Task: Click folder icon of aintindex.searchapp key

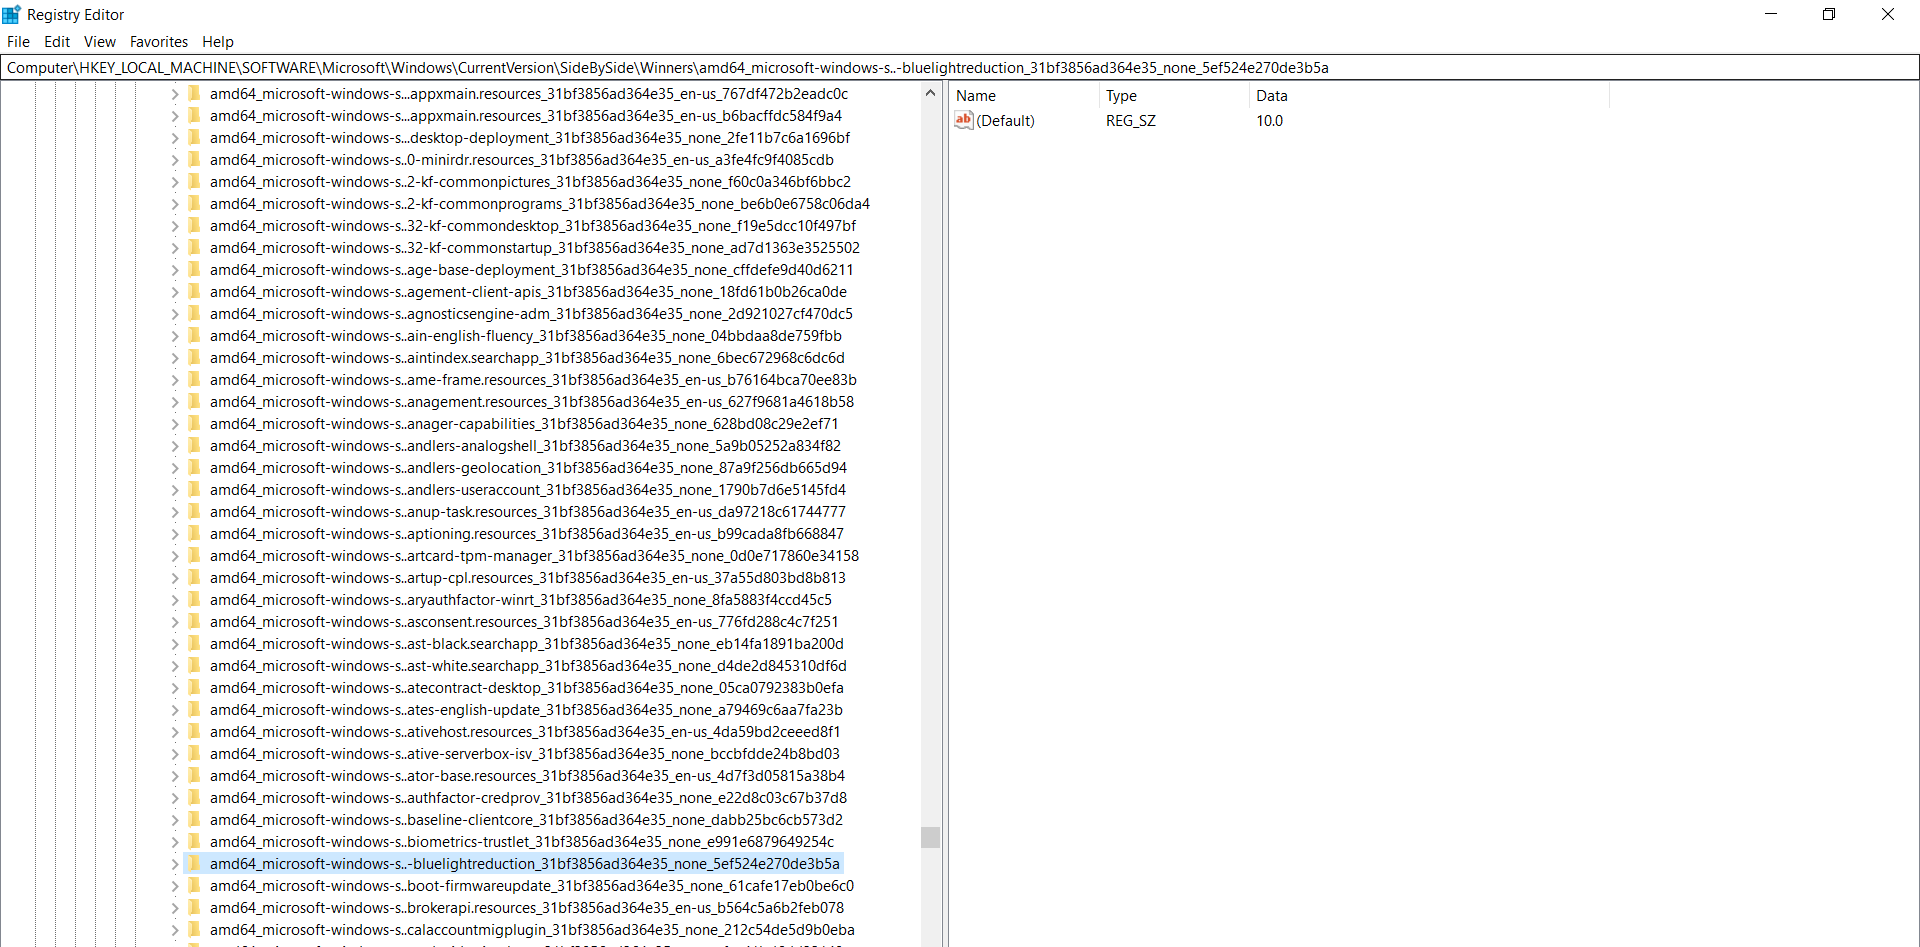Action: [194, 358]
